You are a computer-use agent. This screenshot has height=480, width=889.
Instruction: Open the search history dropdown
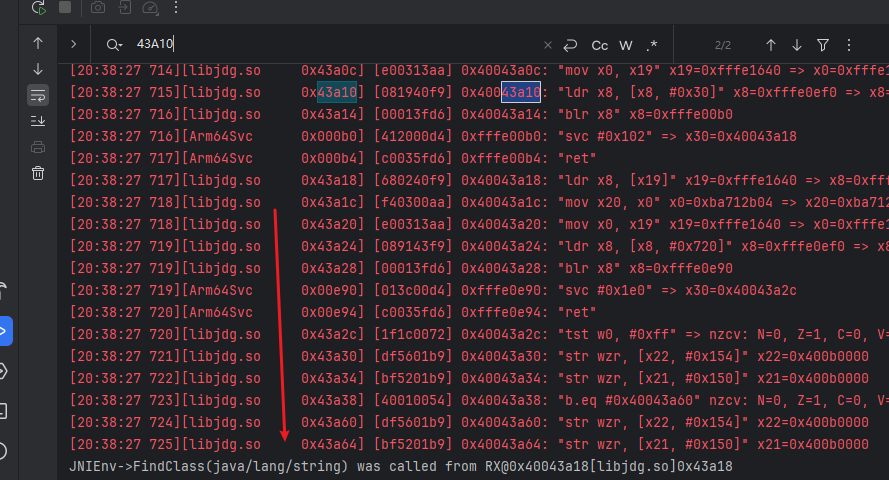(114, 45)
